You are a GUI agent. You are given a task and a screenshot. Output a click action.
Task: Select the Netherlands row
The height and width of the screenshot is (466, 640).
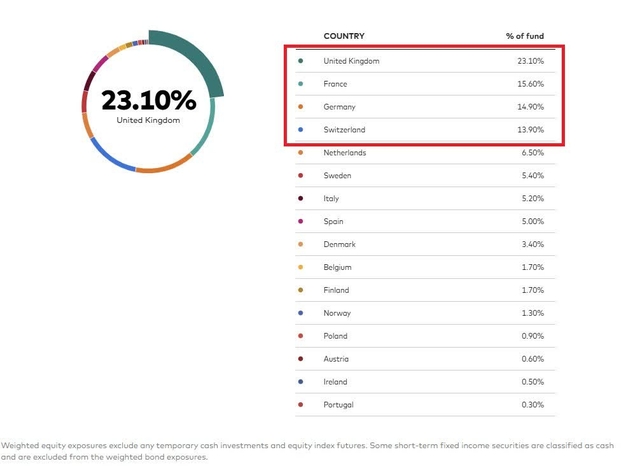pyautogui.click(x=425, y=153)
